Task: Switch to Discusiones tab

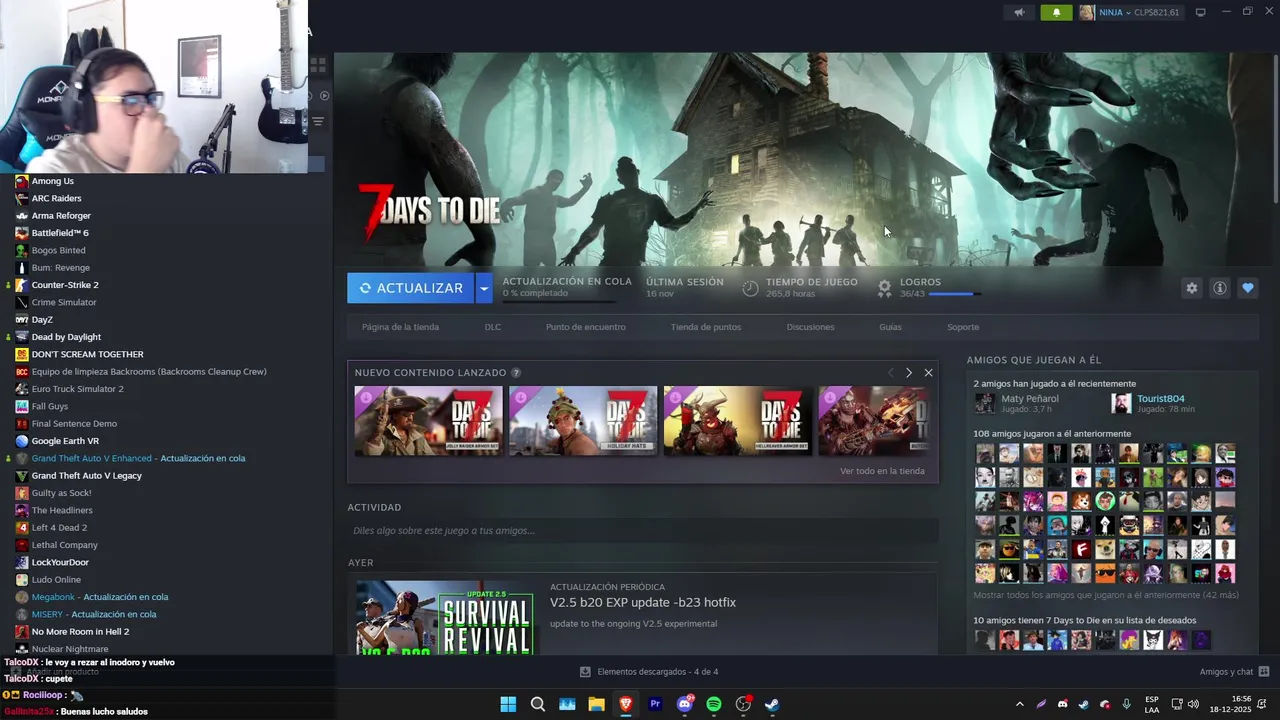Action: [810, 327]
